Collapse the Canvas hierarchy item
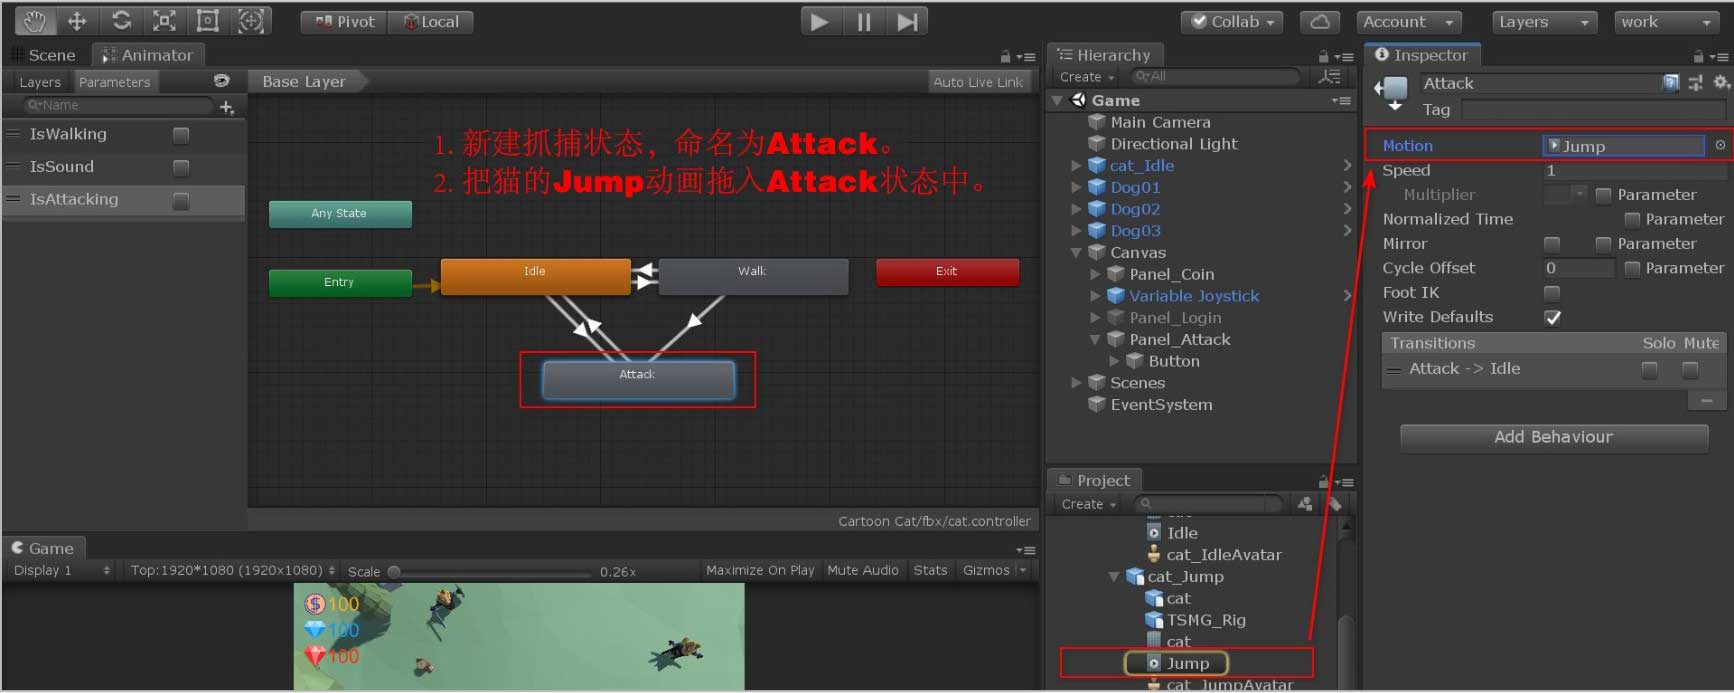This screenshot has width=1734, height=693. pos(1076,253)
